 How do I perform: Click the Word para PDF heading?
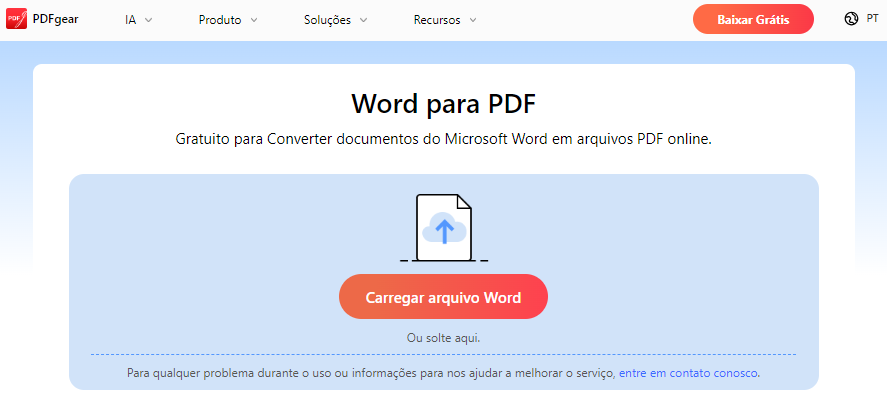pos(444,104)
